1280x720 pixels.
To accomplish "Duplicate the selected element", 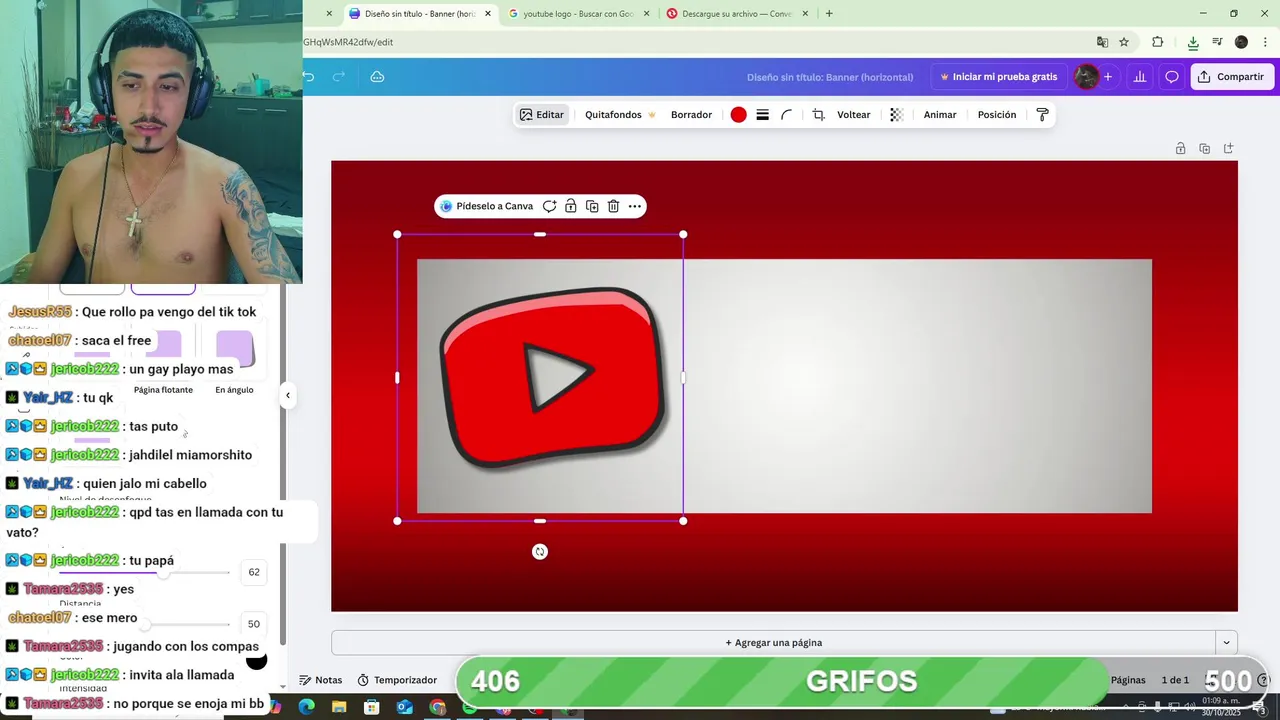I will [592, 206].
